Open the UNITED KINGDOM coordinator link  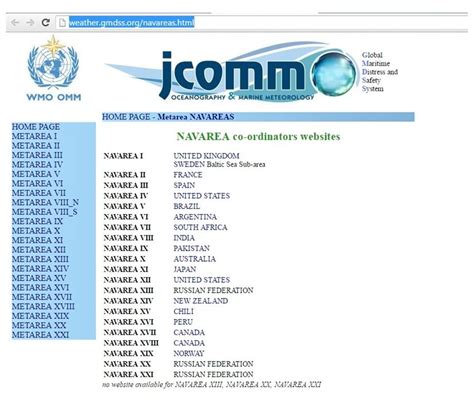(x=206, y=156)
